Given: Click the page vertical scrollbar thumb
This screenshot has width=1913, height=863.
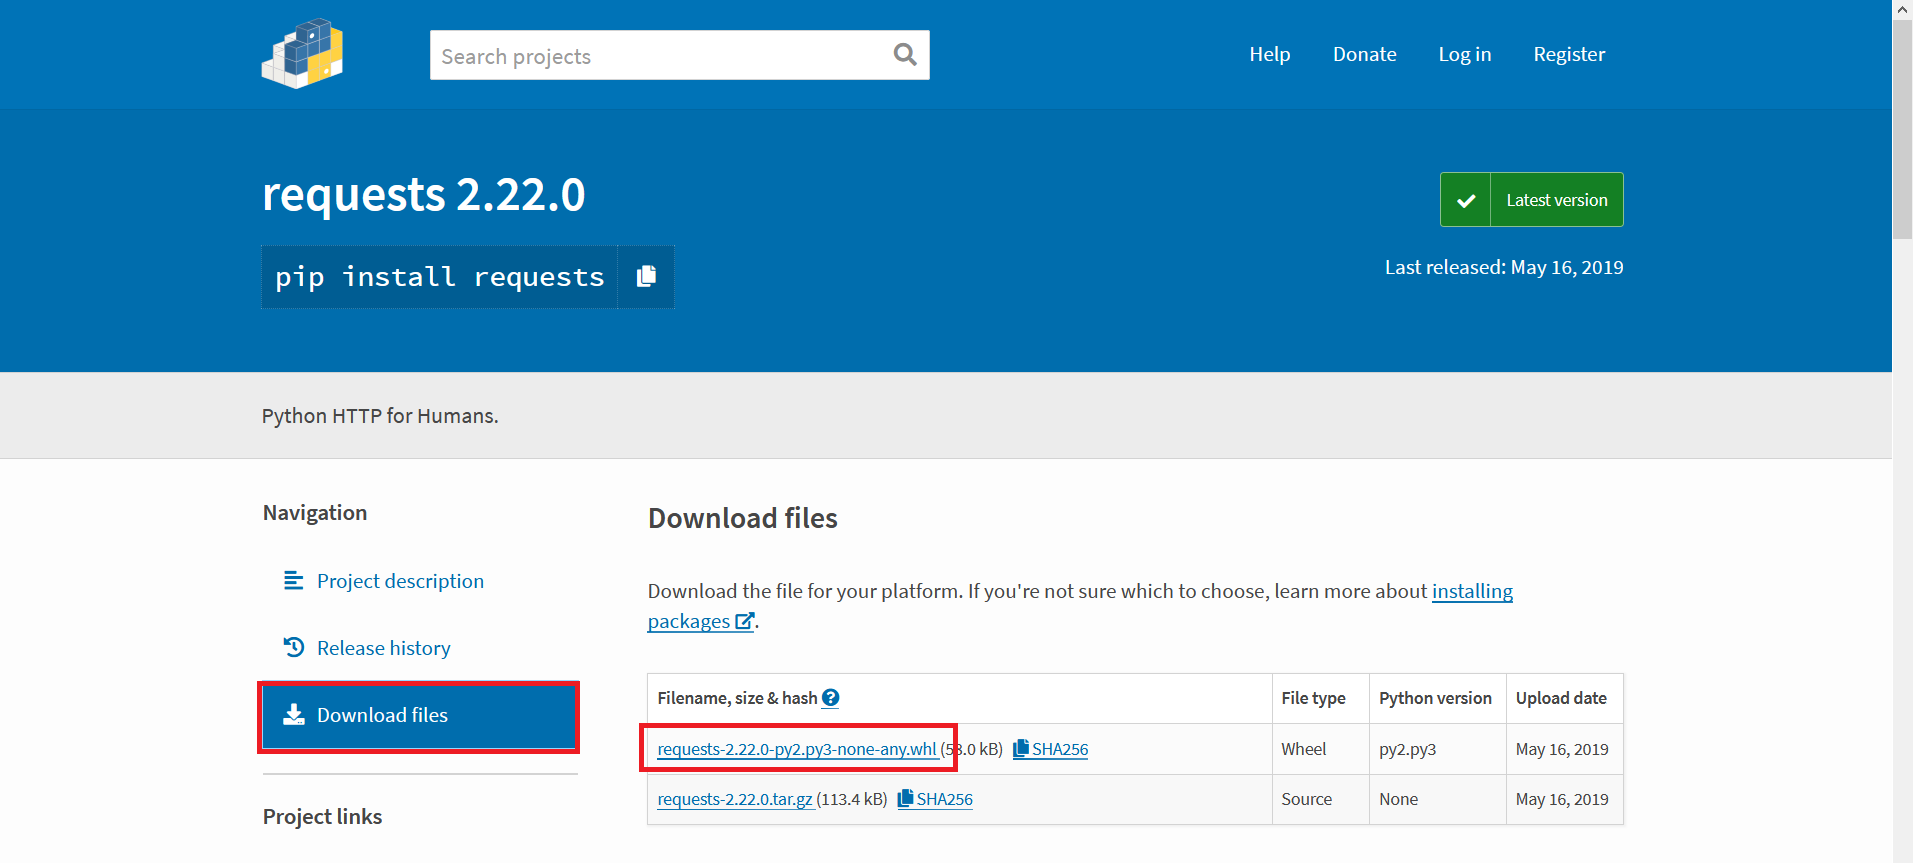Looking at the screenshot, I should 1902,129.
